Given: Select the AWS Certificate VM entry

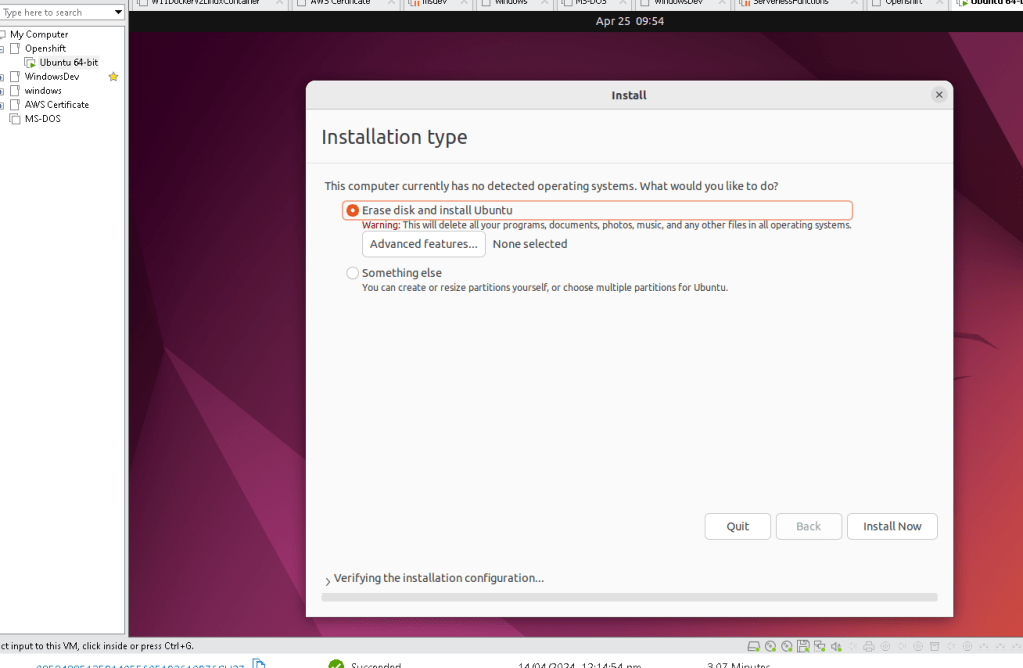Looking at the screenshot, I should tap(57, 104).
